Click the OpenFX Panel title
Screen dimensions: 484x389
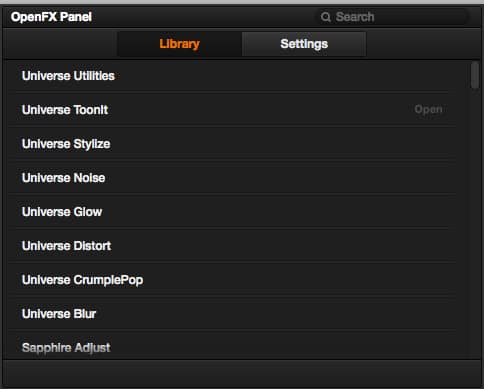tap(51, 17)
